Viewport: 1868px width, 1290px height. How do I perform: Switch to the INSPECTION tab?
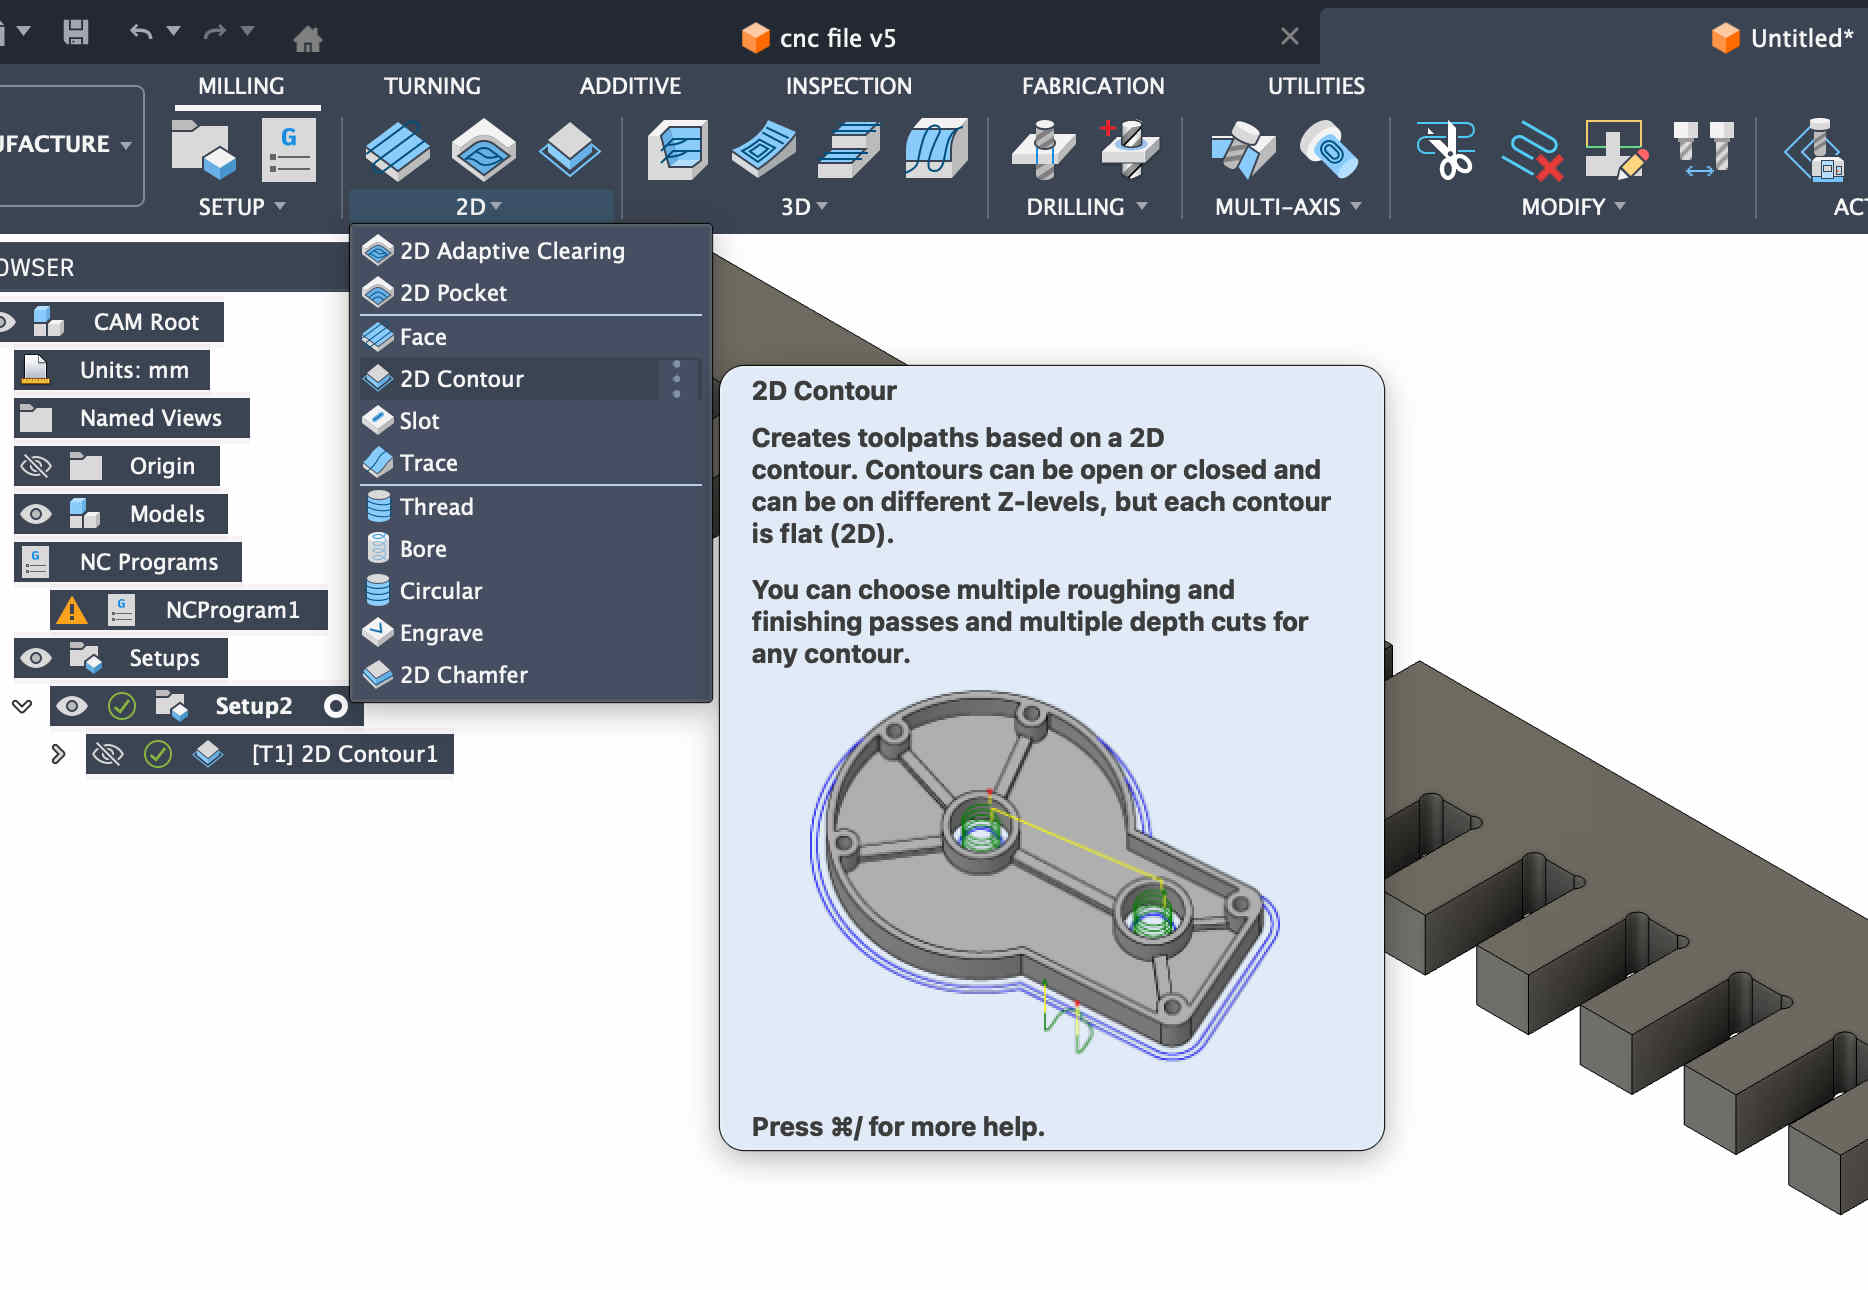pyautogui.click(x=848, y=86)
